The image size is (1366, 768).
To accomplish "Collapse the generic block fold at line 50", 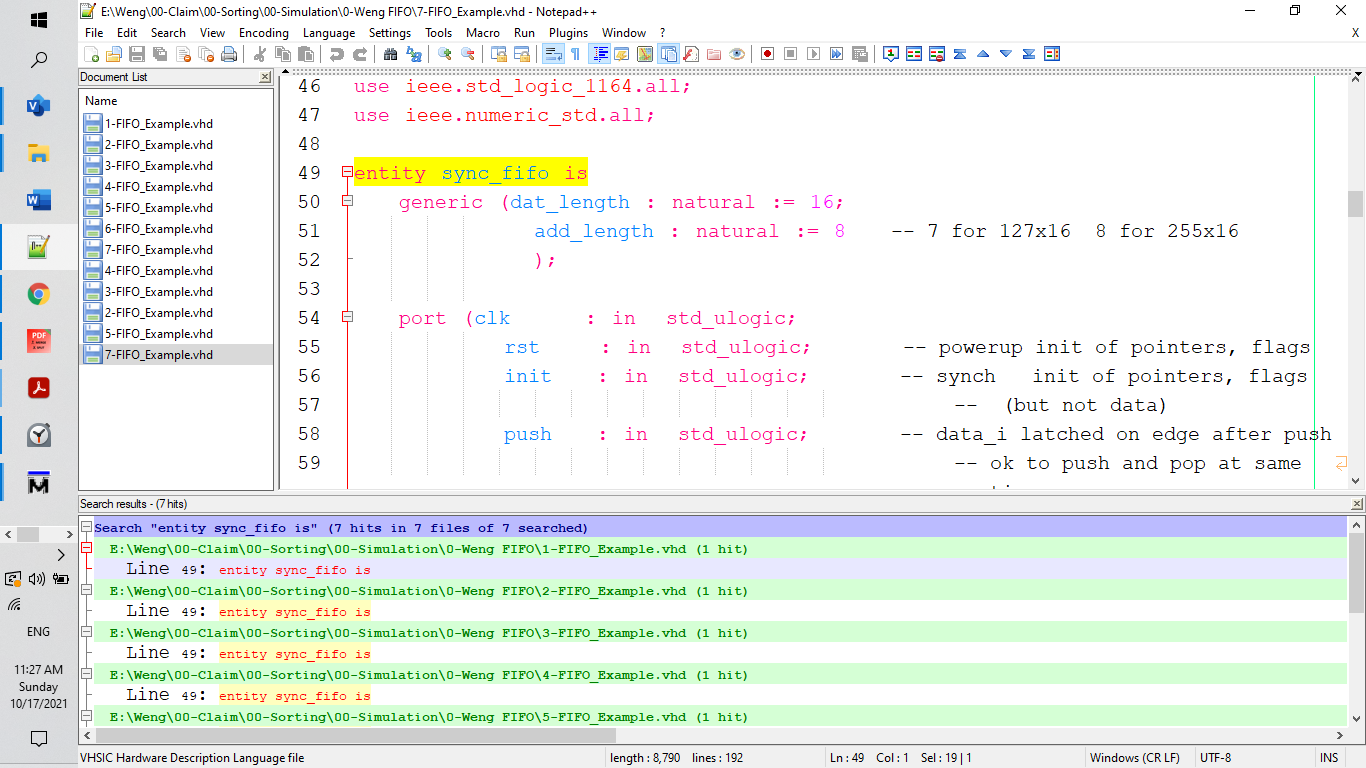I will coord(347,202).
